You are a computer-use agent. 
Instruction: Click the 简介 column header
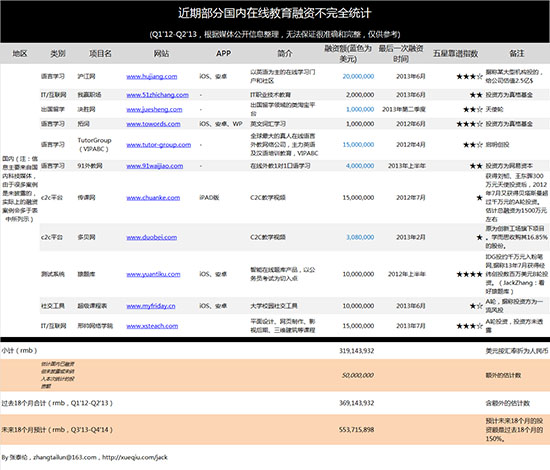click(x=284, y=53)
